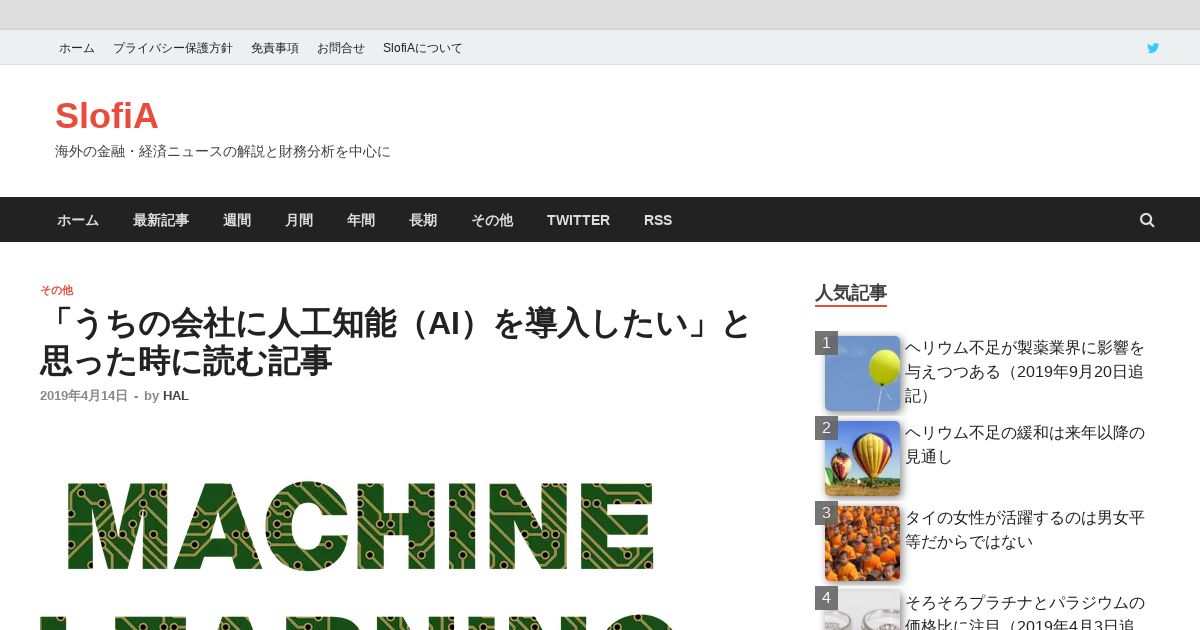Select TWITTER menu item
Screen dimensions: 1200x630
point(578,220)
